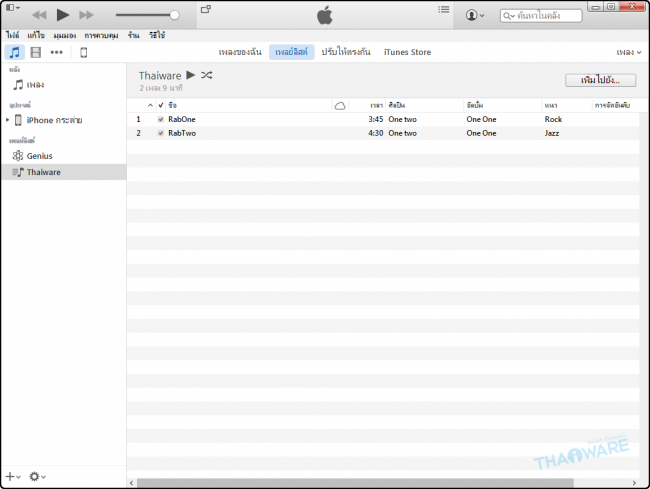
Task: Click the volume slider knob
Action: [175, 15]
